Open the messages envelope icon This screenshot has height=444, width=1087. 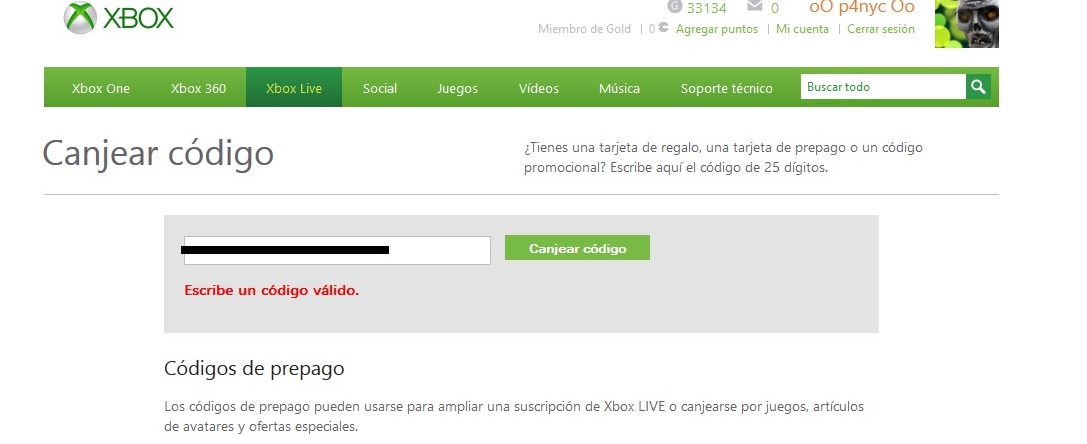coord(755,6)
